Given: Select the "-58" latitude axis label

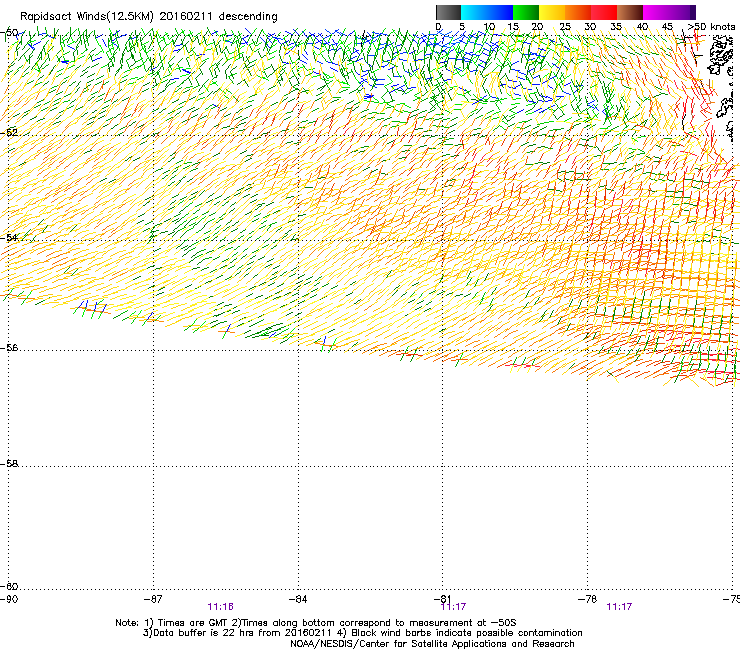Looking at the screenshot, I should [x=9, y=464].
